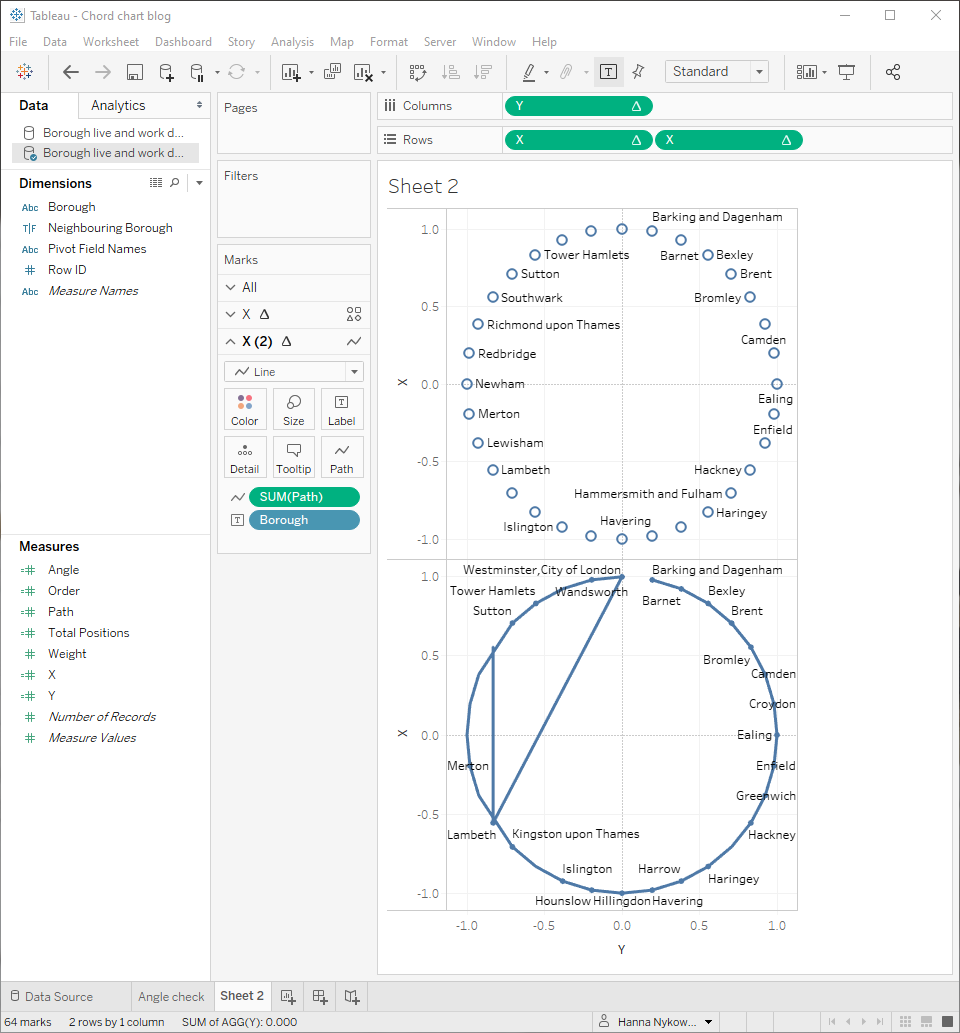The width and height of the screenshot is (960, 1033).
Task: Click the Sort descending icon
Action: [483, 72]
